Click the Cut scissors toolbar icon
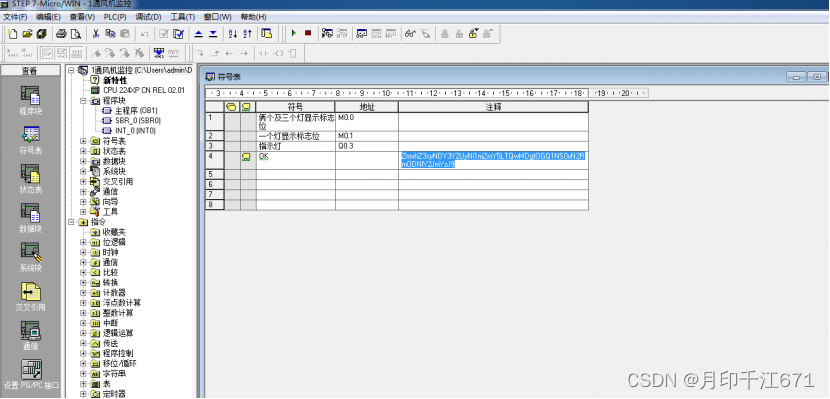The height and width of the screenshot is (399, 830). tap(96, 34)
